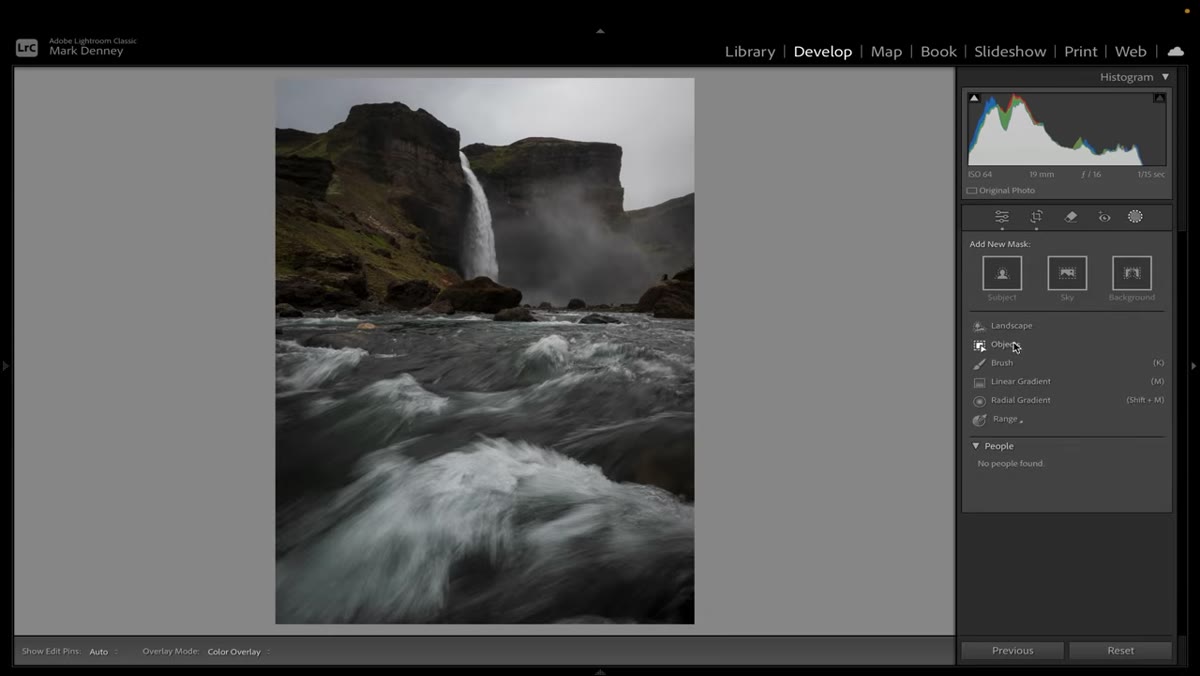Open the cloud sync status icon
The image size is (1200, 676).
(x=1176, y=52)
